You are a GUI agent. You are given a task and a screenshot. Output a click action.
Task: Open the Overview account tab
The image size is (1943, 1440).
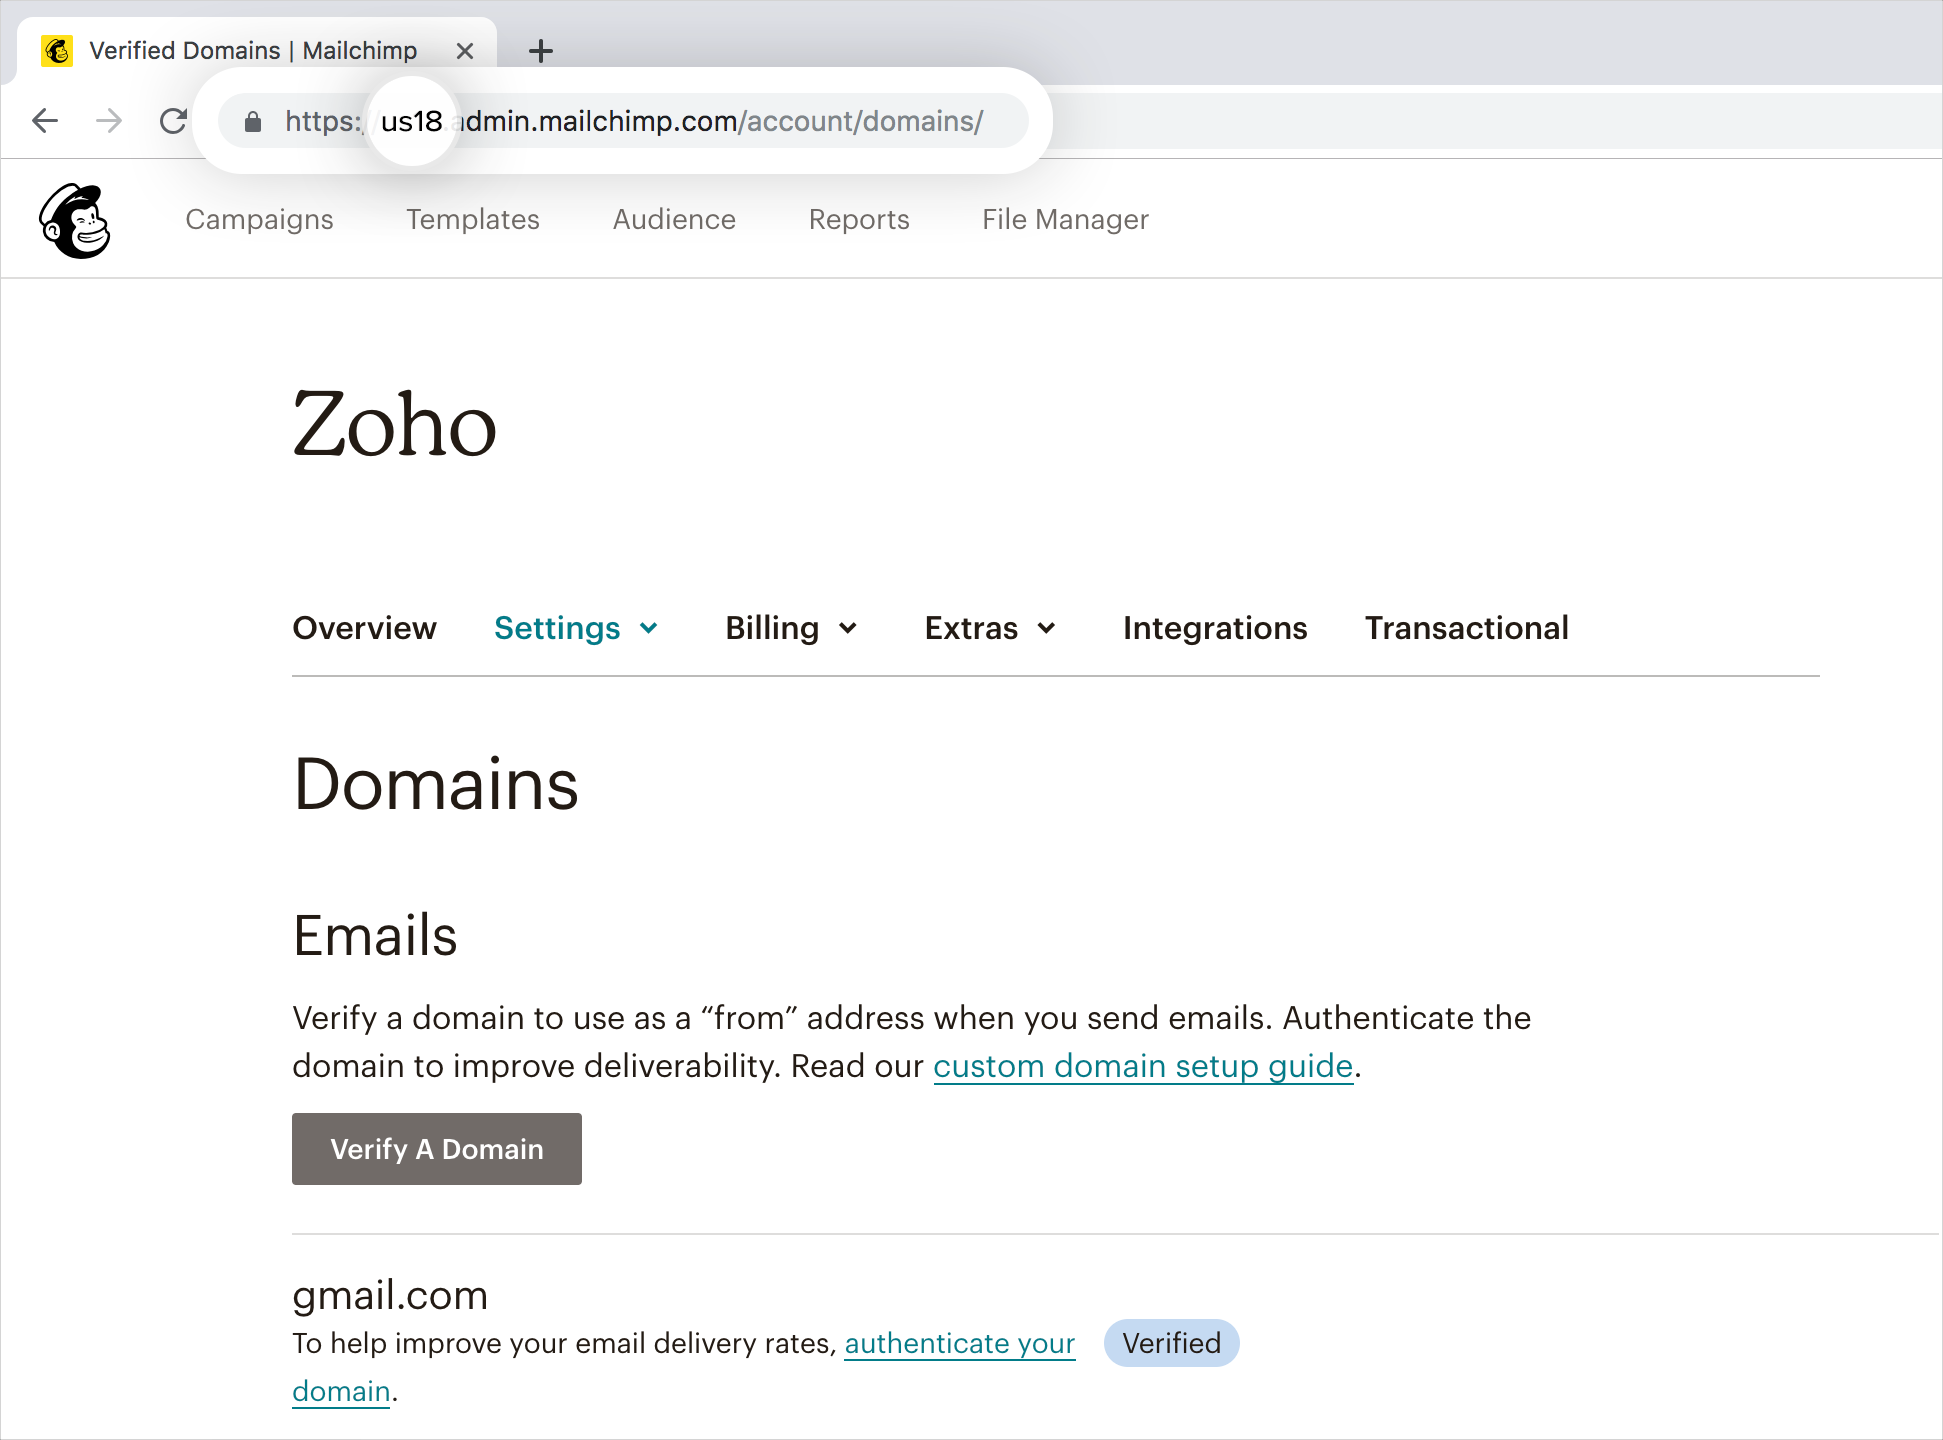click(364, 628)
